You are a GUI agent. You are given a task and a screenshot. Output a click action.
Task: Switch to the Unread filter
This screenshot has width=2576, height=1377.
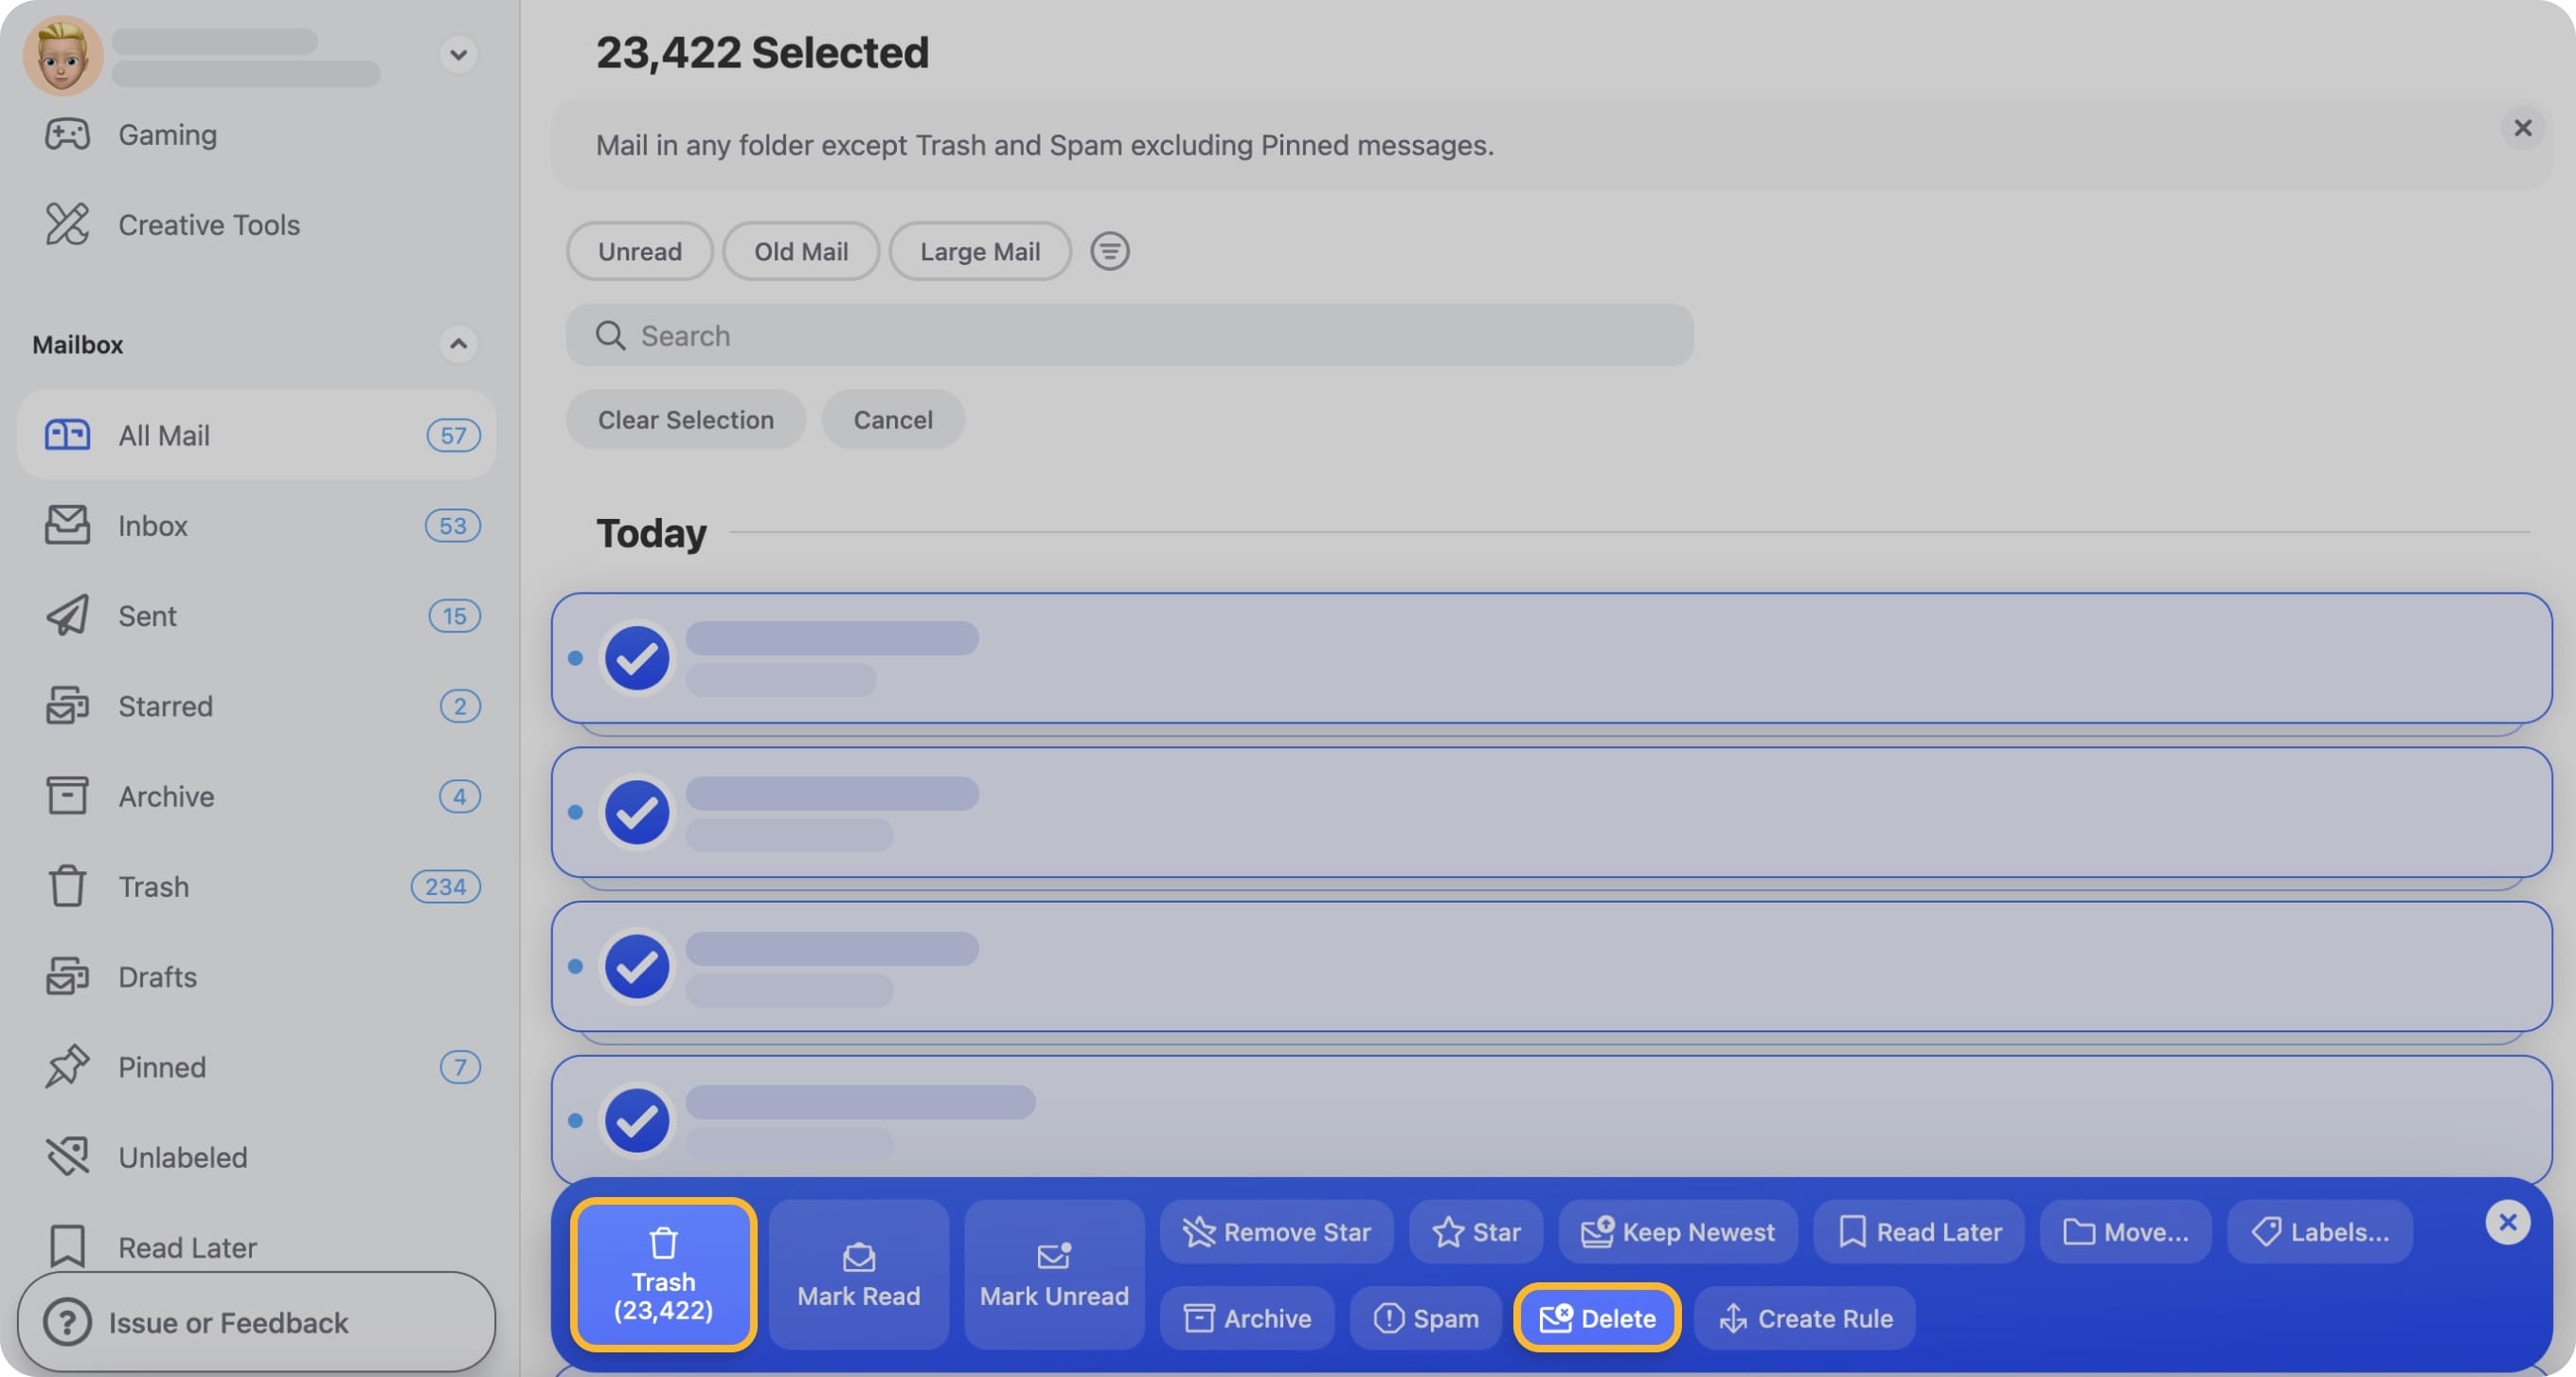click(639, 251)
